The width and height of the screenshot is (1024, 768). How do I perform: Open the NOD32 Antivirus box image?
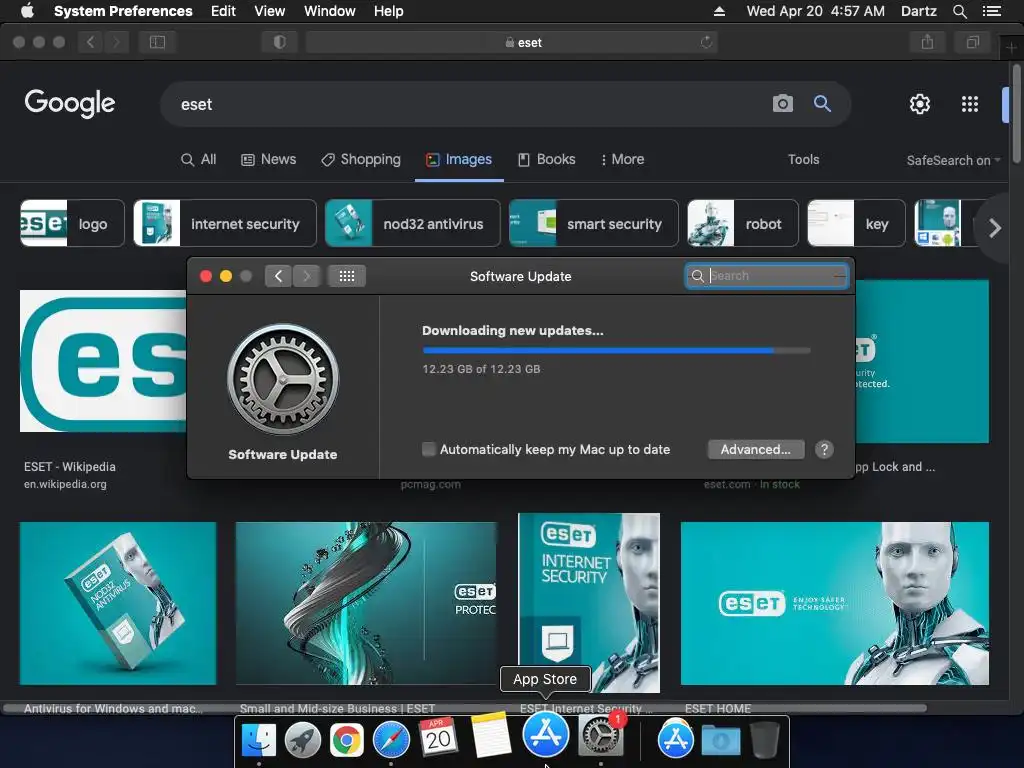[118, 603]
